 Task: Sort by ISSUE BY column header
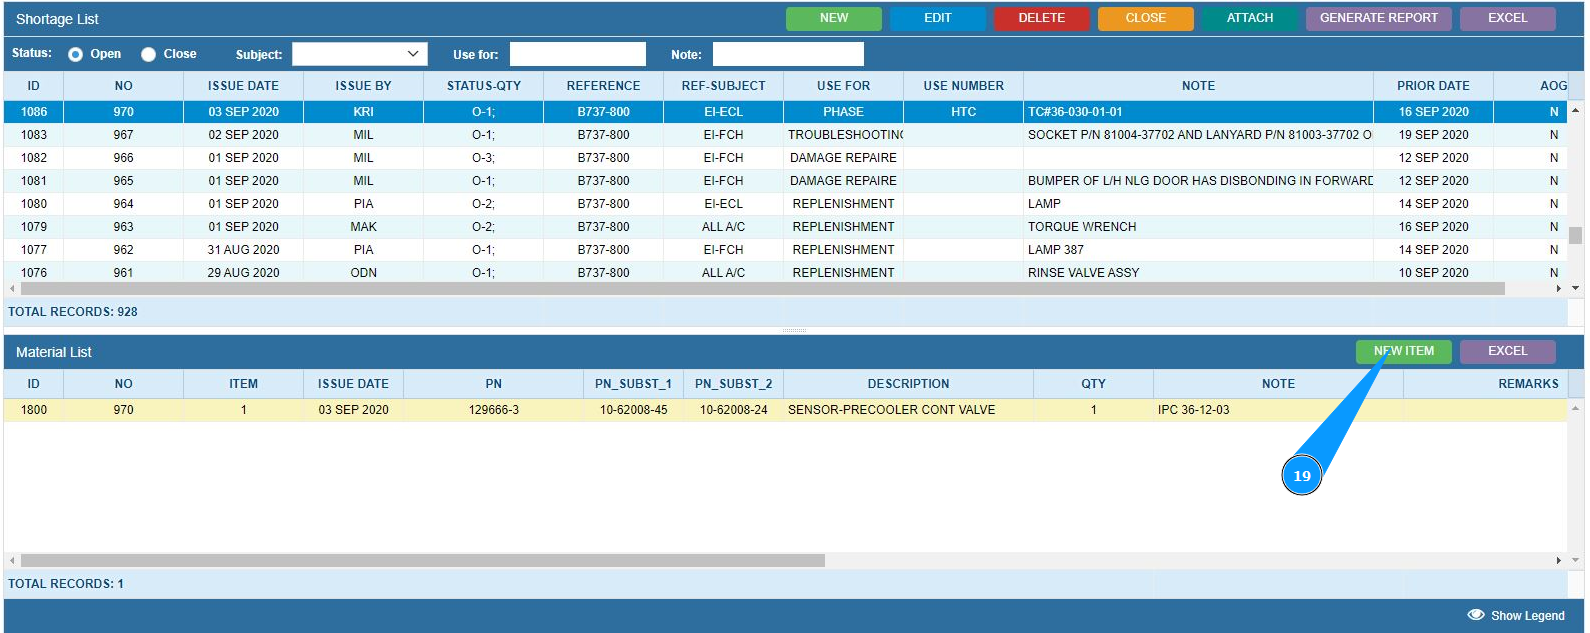point(363,86)
